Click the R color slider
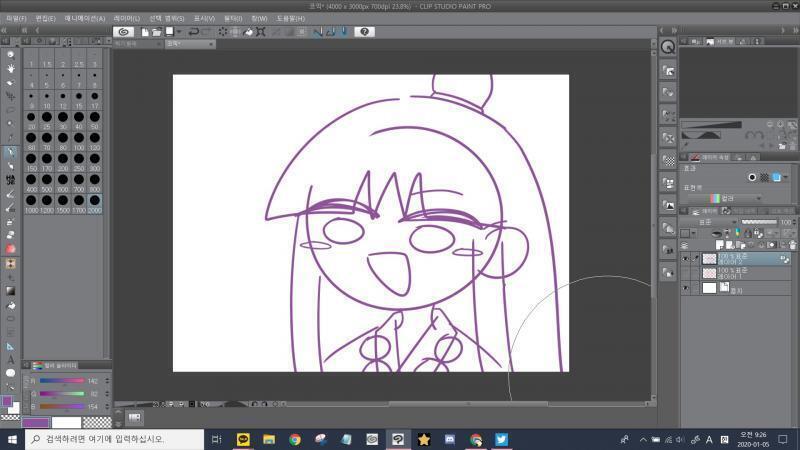 [62, 381]
